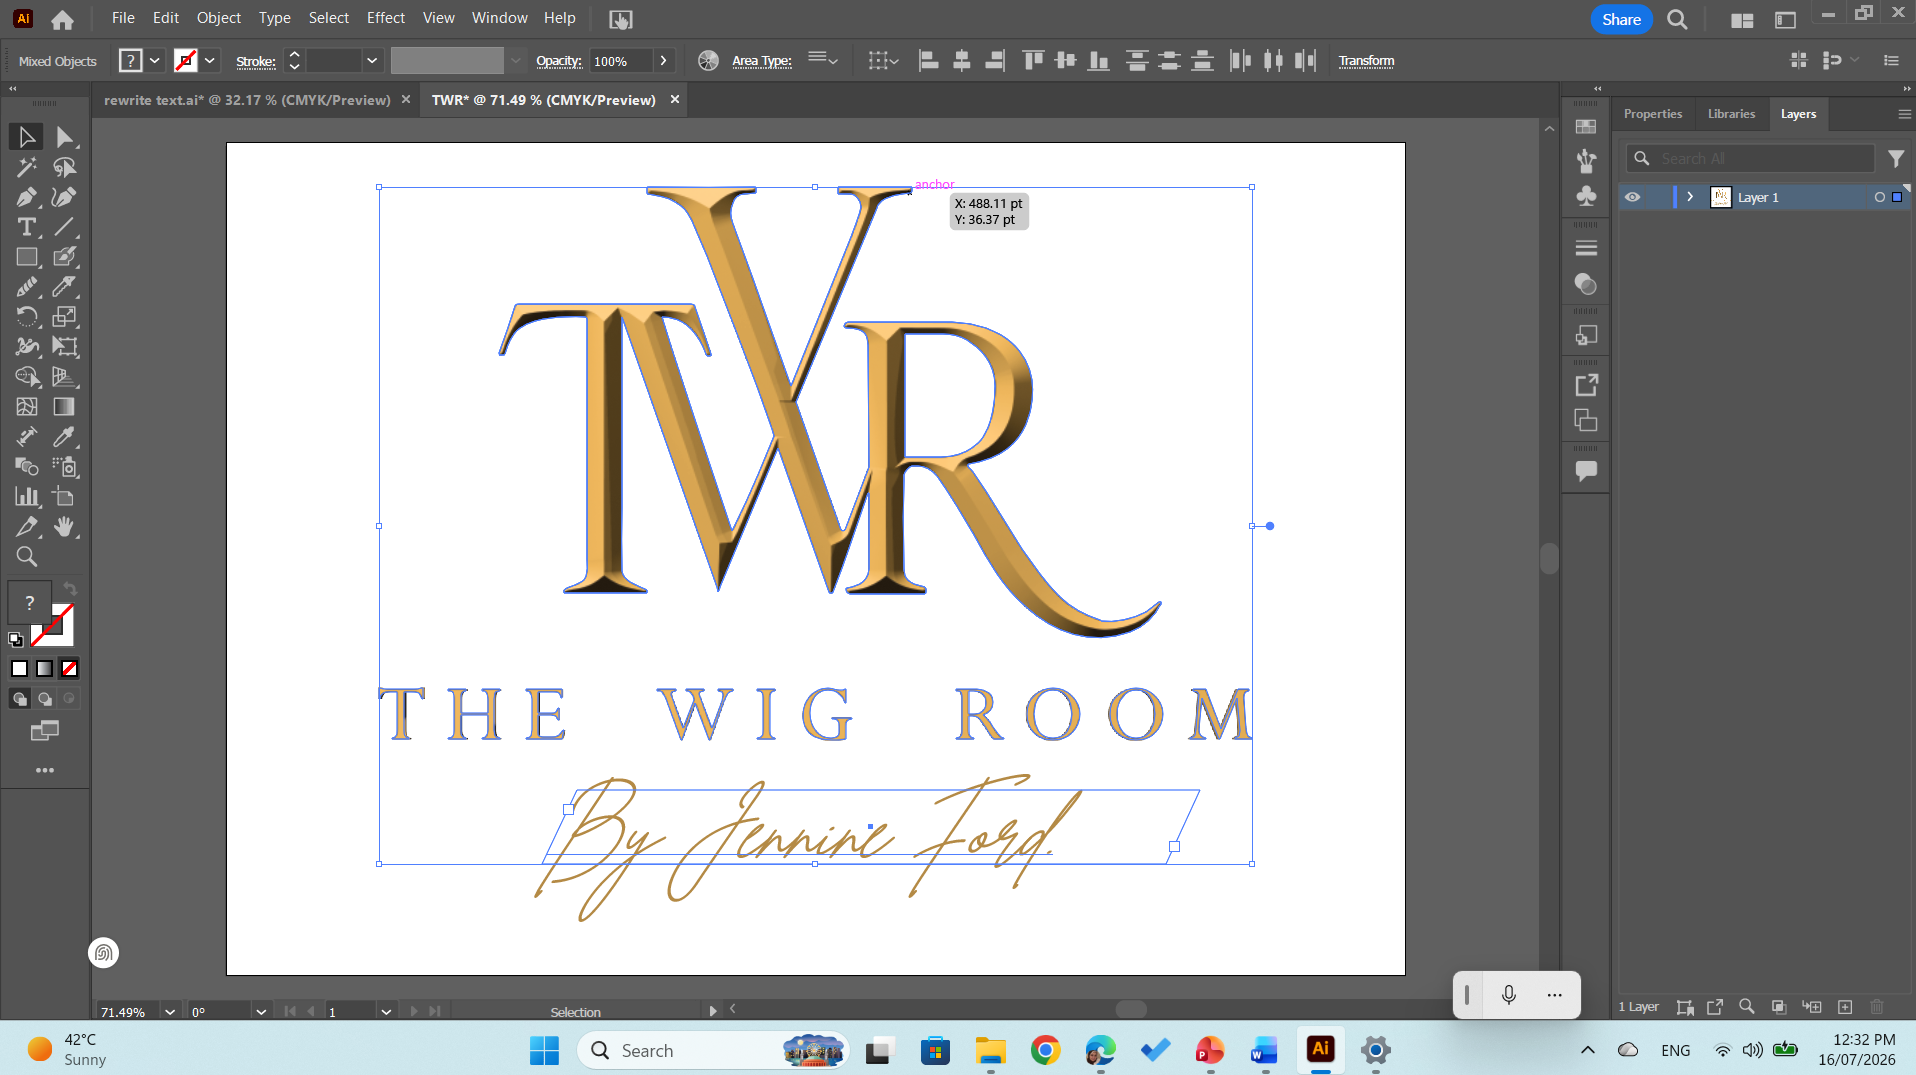Create new layer in Layers panel
This screenshot has height=1075, width=1916.
[1845, 1007]
